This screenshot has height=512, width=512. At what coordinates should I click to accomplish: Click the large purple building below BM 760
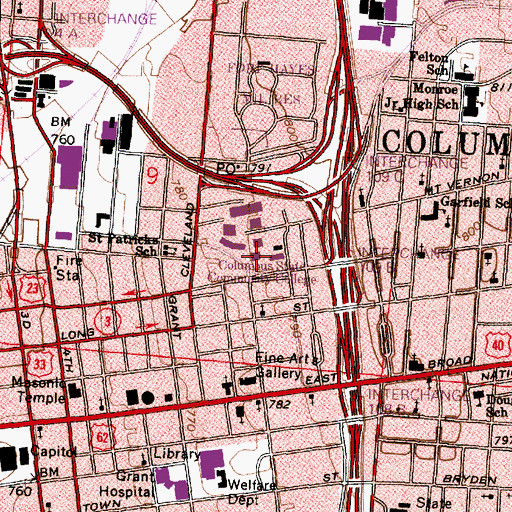(70, 167)
